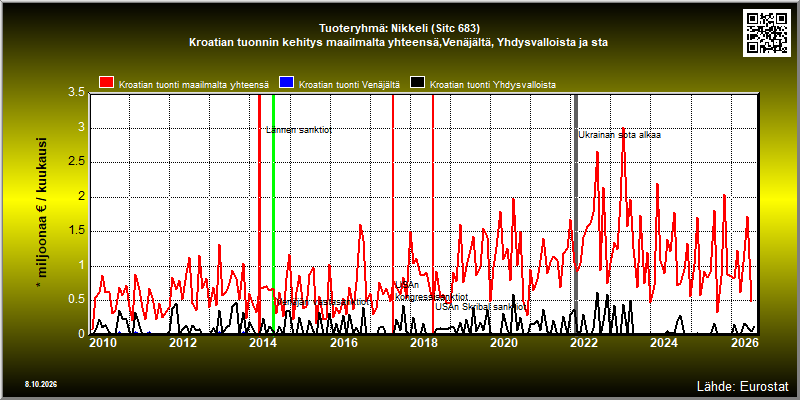The height and width of the screenshot is (400, 800).
Task: Click the y-axis value 1.5
Action: (x=76, y=231)
